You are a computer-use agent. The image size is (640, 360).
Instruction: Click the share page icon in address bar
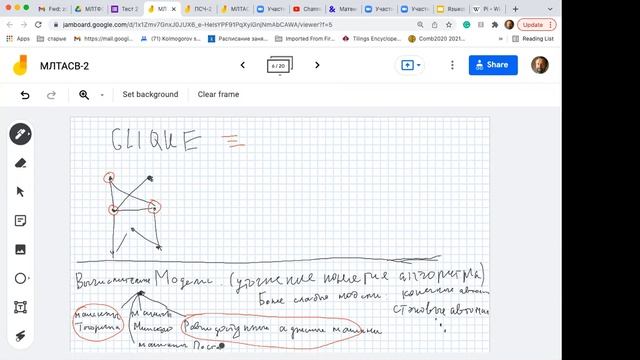point(434,25)
